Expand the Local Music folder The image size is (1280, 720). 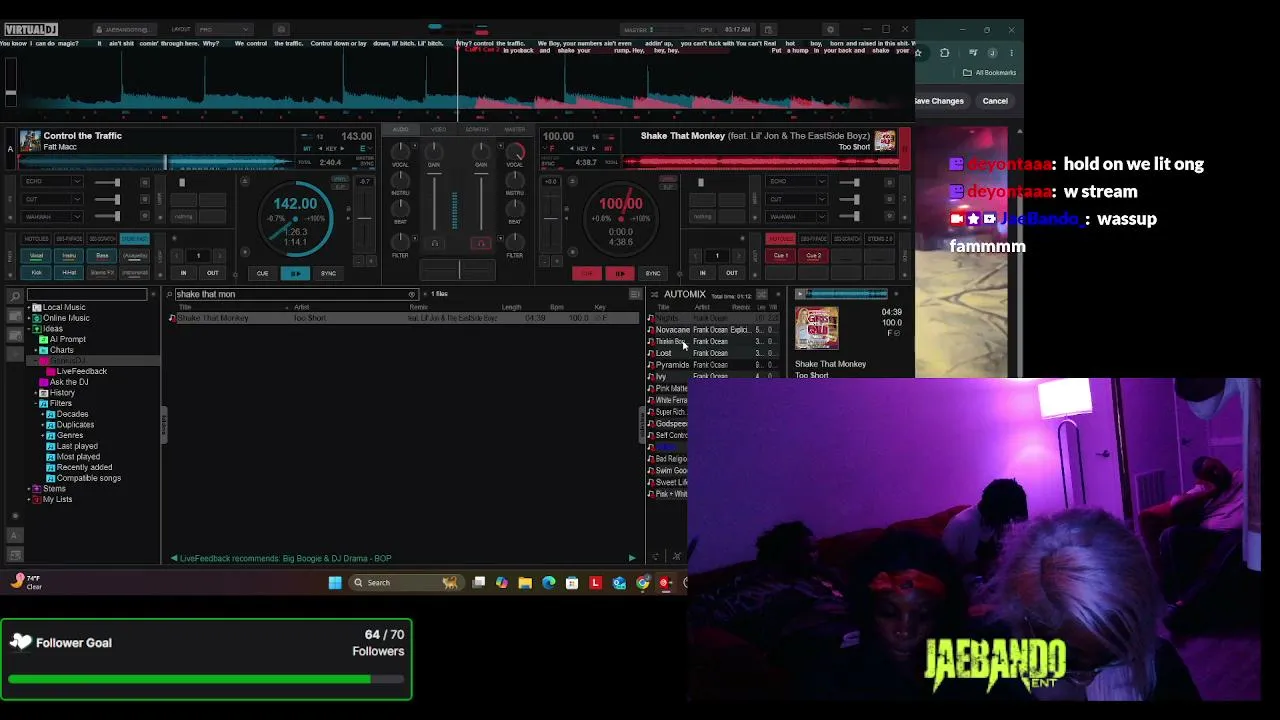[x=28, y=307]
